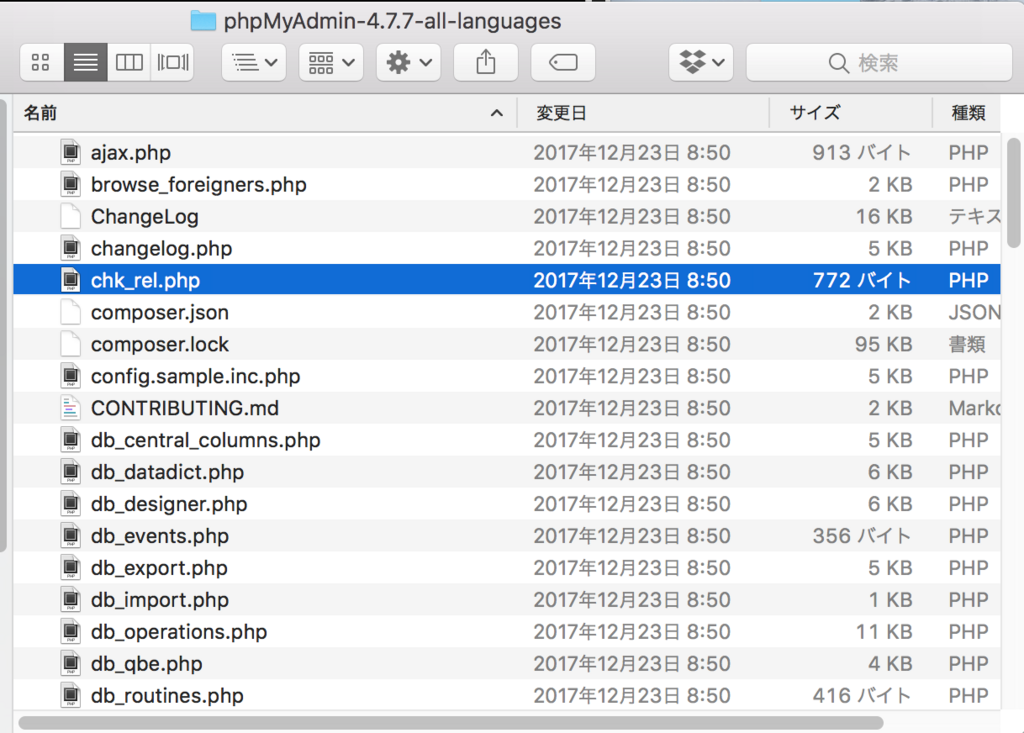
Task: Click the 検索 search field
Action: [x=879, y=63]
